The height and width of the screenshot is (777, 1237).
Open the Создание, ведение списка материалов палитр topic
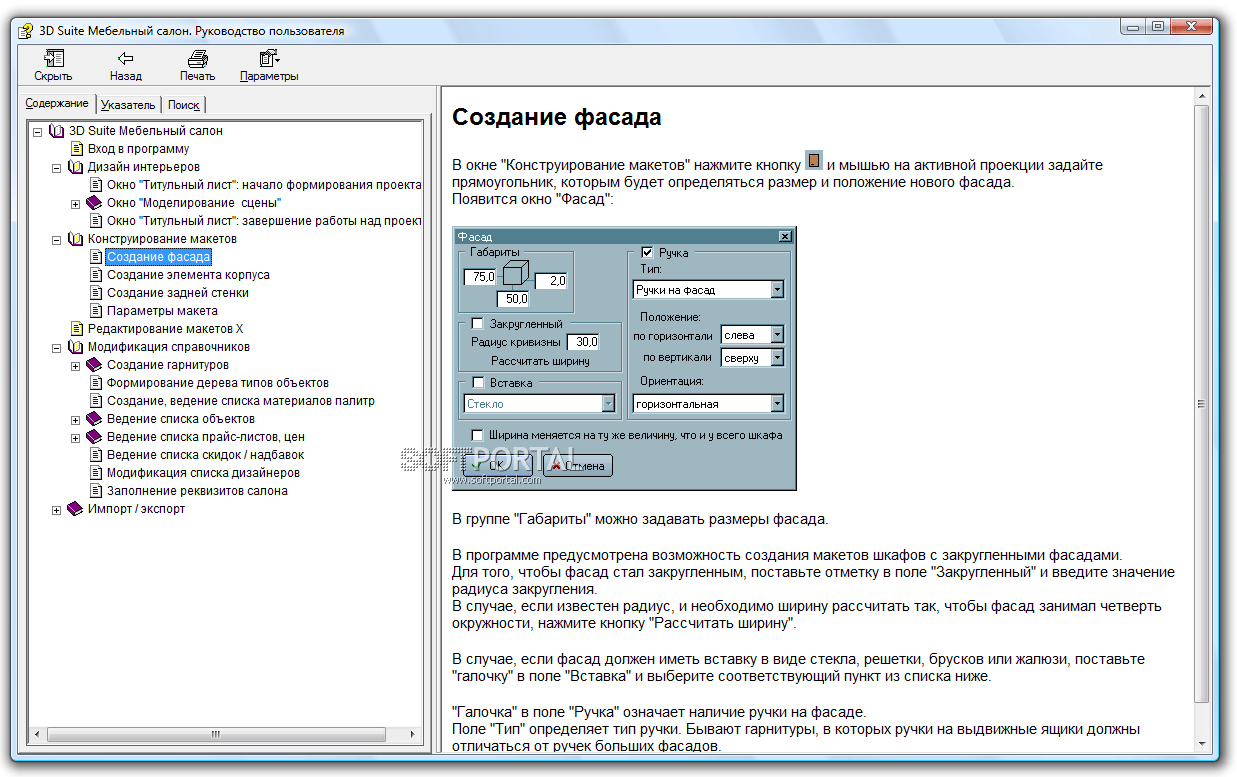[241, 401]
